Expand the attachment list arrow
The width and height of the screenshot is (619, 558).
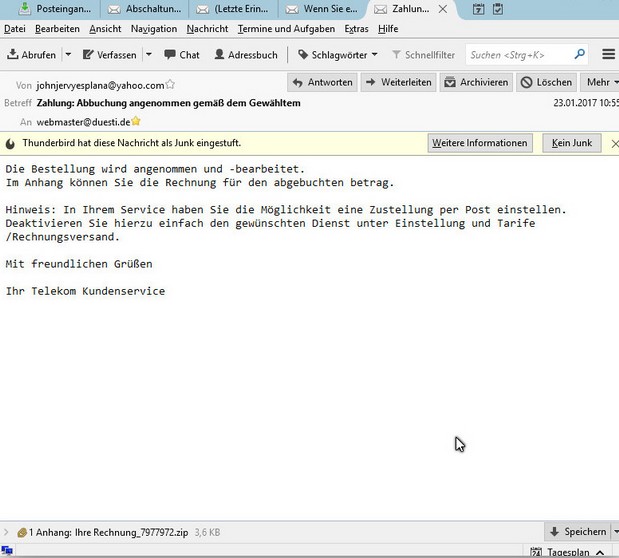6,532
